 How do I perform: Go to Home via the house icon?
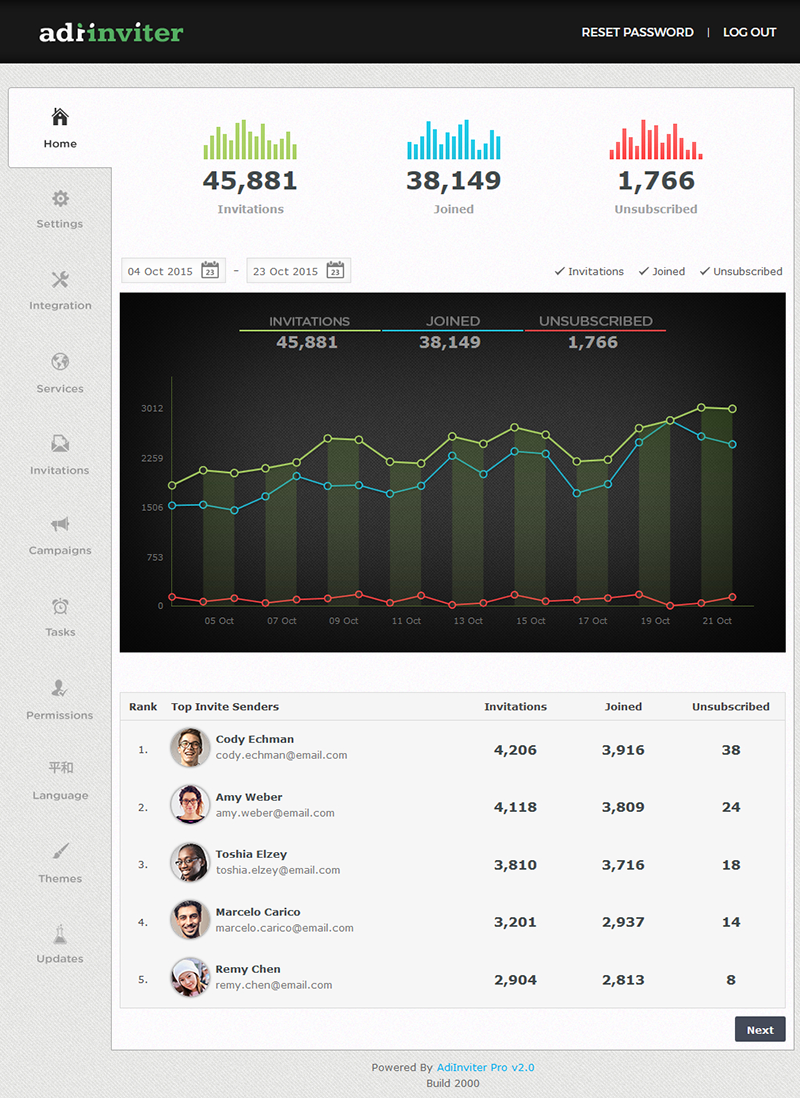pyautogui.click(x=59, y=117)
